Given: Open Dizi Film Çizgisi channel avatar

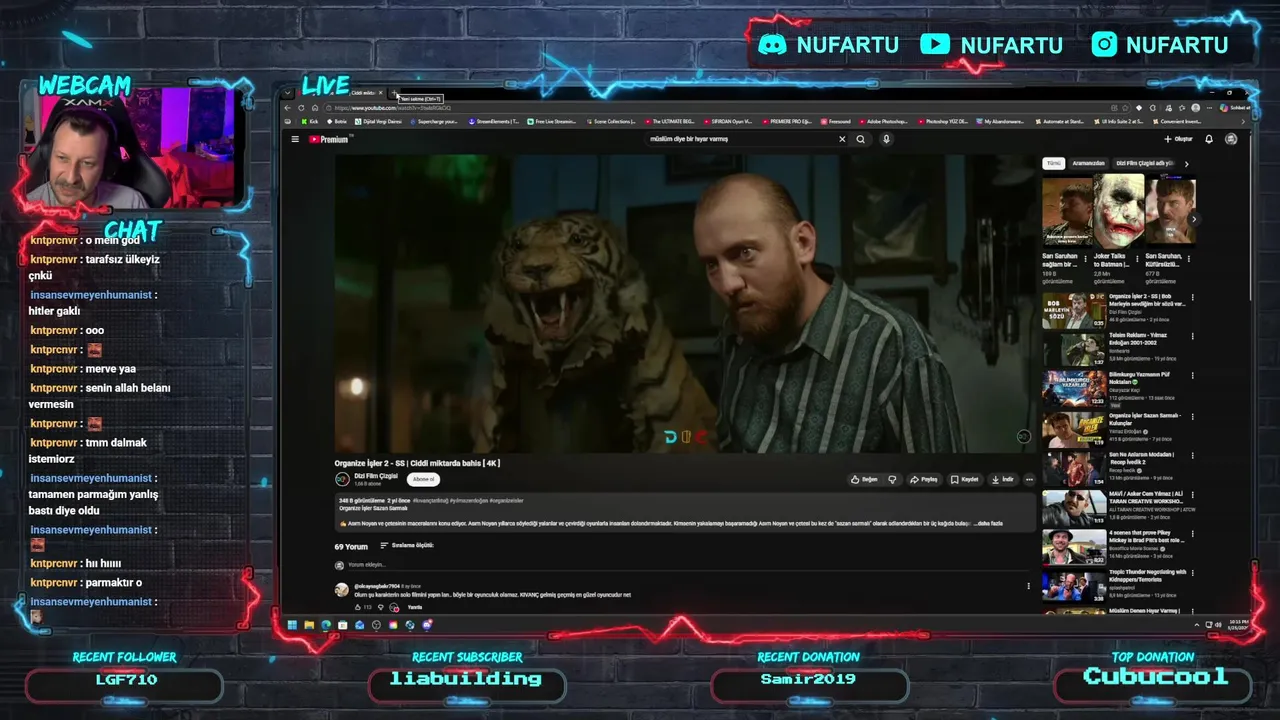Looking at the screenshot, I should (342, 479).
